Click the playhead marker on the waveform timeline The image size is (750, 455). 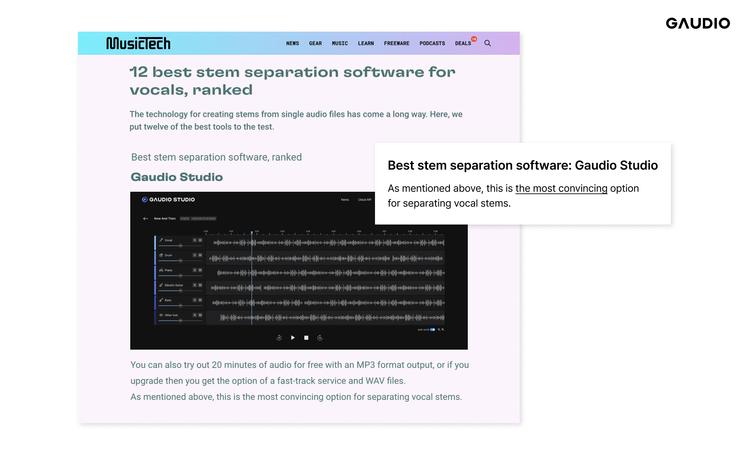[x=251, y=233]
